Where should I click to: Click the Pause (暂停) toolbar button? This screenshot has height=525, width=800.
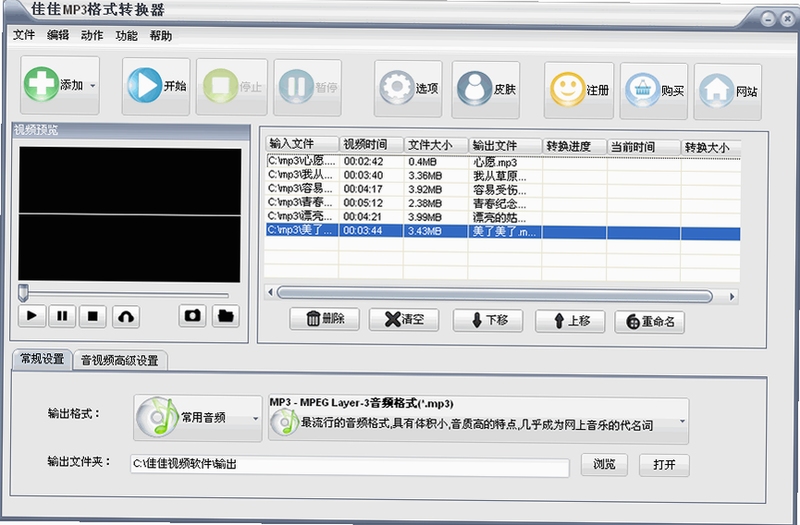(308, 88)
